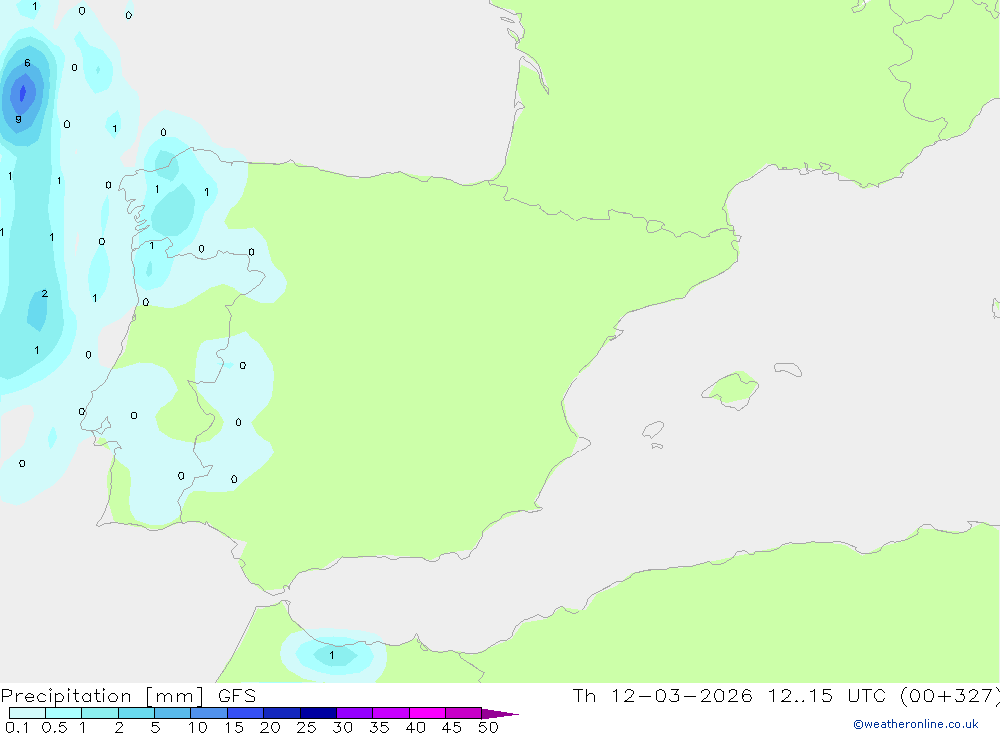The height and width of the screenshot is (733, 1000).
Task: Select the 10–15 mm legend swatch
Action: click(209, 713)
